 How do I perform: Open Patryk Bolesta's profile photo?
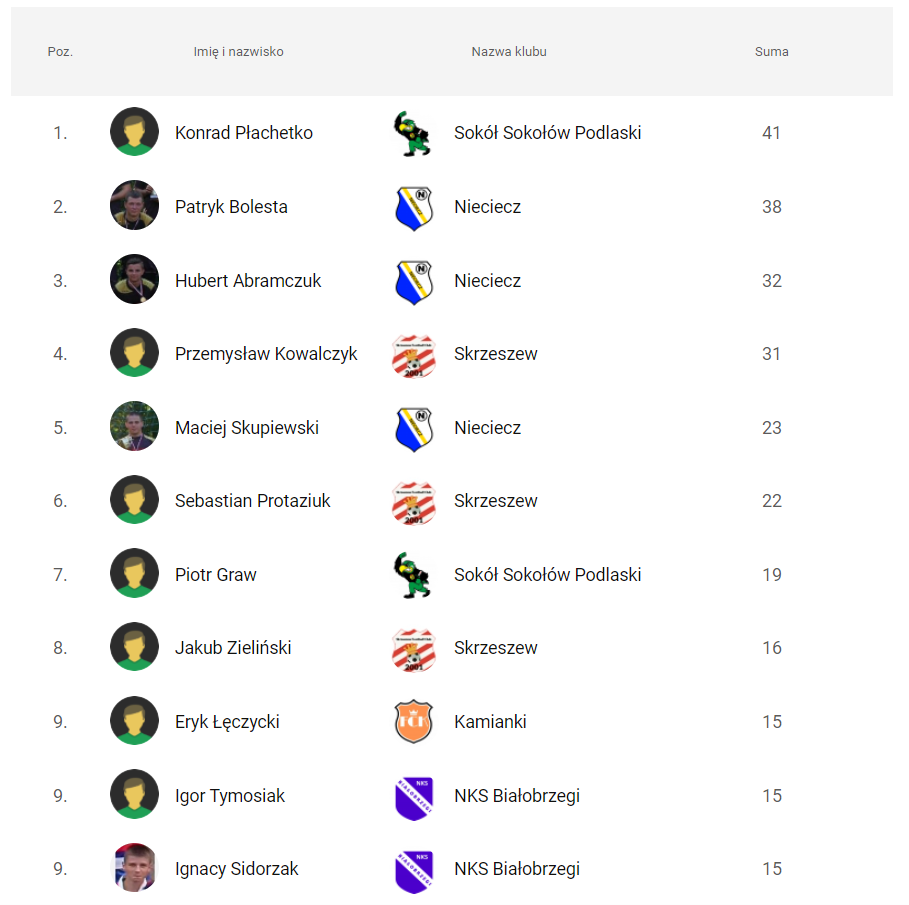pos(134,205)
